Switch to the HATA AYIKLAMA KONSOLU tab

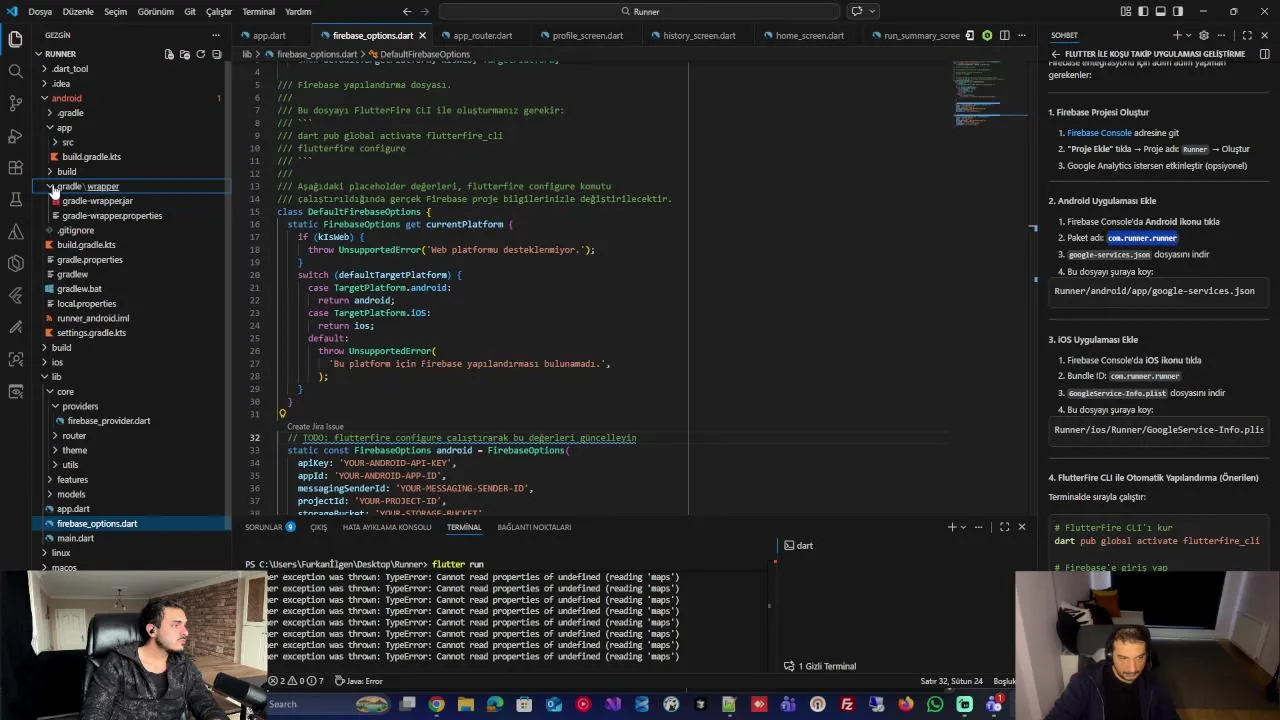coord(387,527)
